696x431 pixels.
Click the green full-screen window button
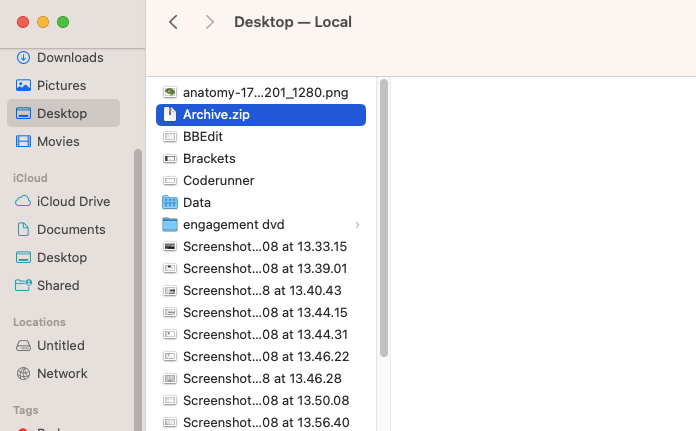tap(63, 22)
